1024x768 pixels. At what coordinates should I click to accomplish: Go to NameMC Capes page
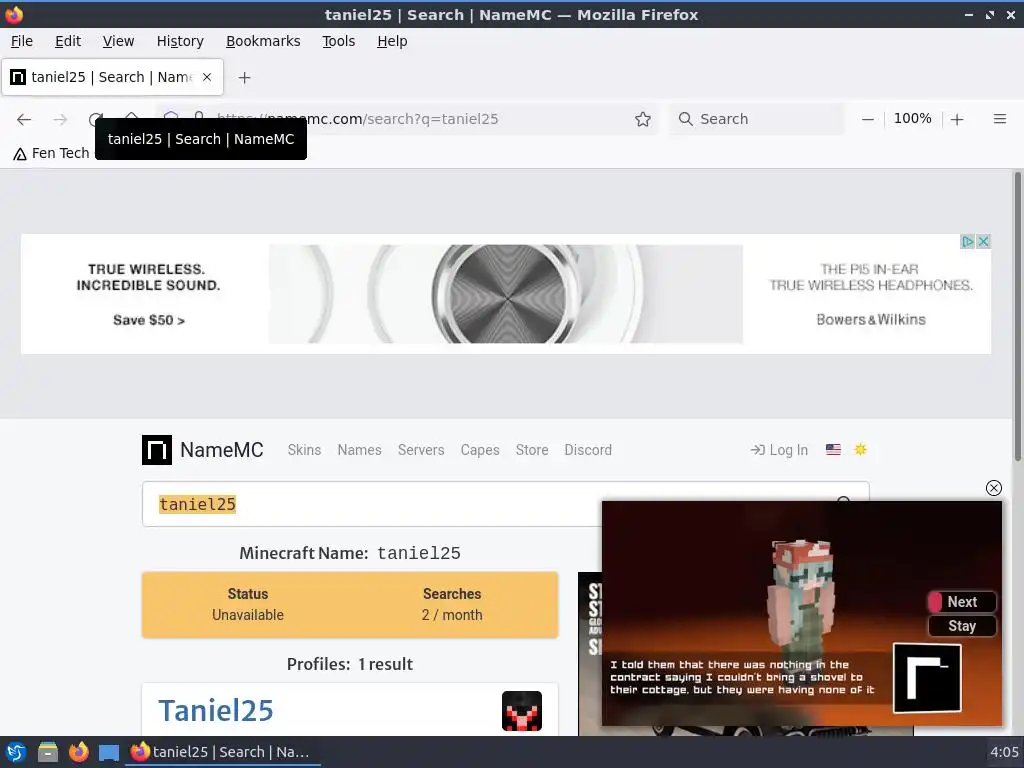(x=480, y=450)
